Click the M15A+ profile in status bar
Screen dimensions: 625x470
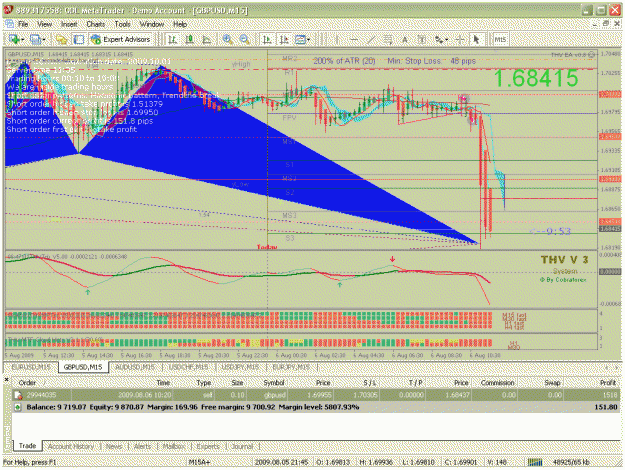point(200,462)
